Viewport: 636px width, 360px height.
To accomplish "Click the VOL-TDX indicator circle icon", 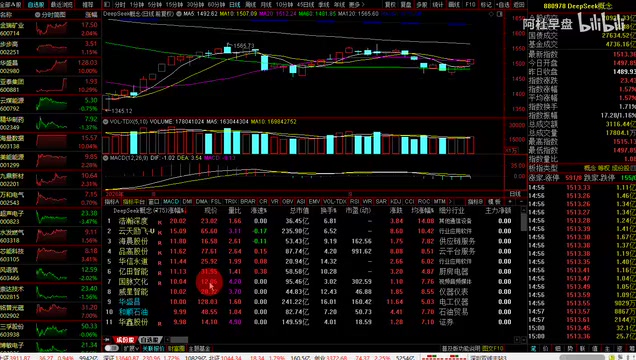I will [x=105, y=122].
